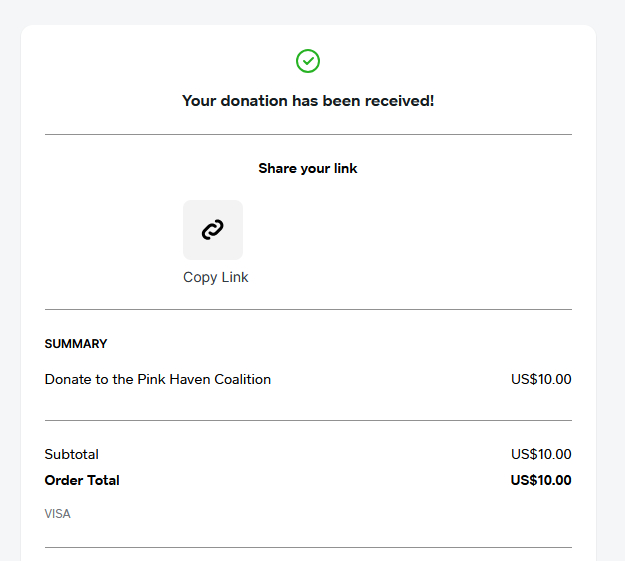This screenshot has width=625, height=561.
Task: Click the divider line below VISA
Action: 308,547
